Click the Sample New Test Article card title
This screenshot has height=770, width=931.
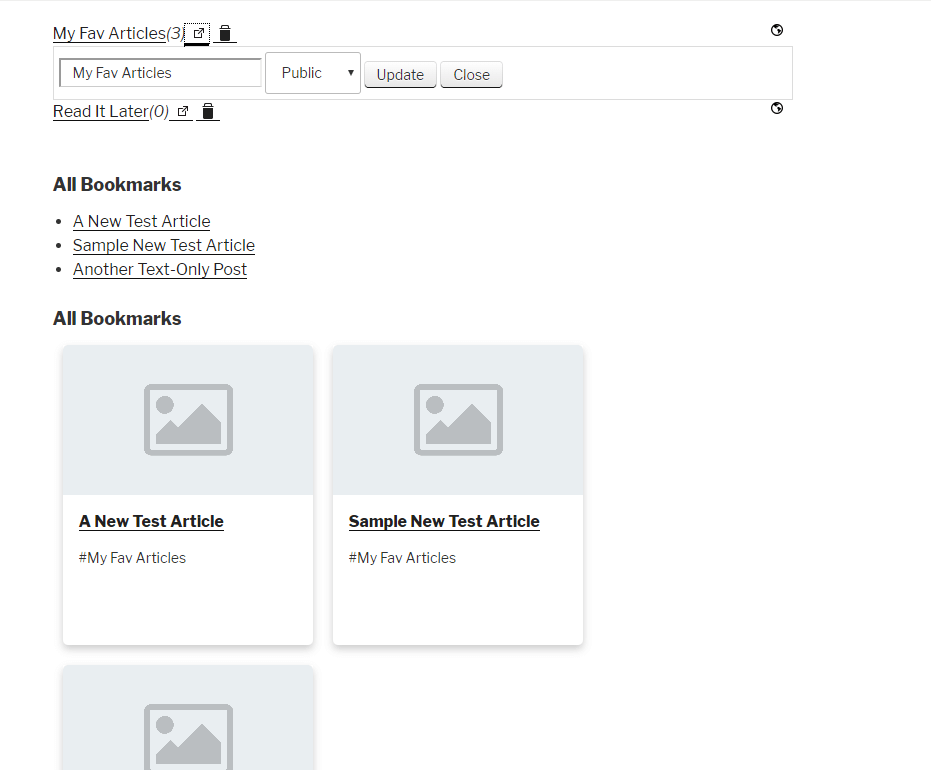coord(444,521)
